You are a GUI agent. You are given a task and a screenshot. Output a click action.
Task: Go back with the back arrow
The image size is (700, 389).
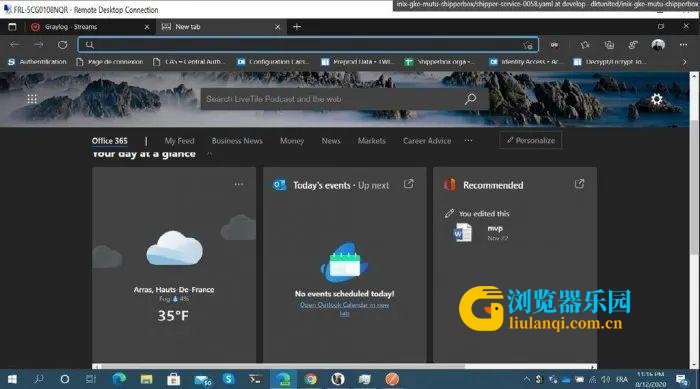tap(14, 45)
